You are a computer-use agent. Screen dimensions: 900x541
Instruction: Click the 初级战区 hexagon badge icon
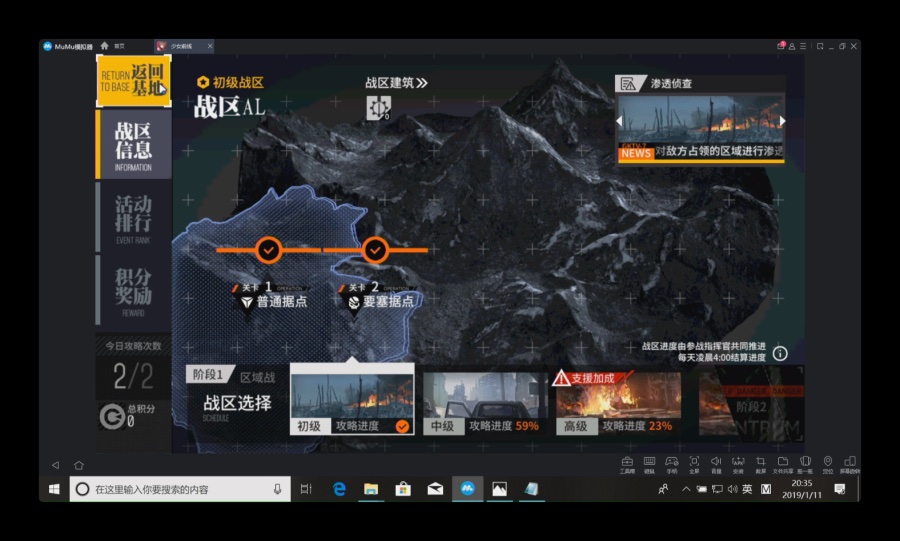tap(203, 83)
